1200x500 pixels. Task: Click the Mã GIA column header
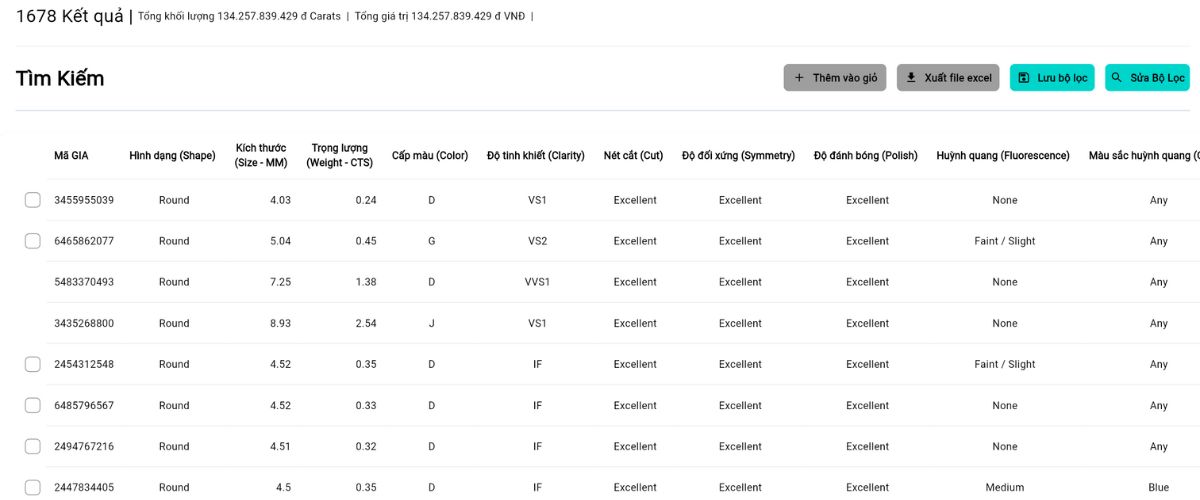pos(71,155)
